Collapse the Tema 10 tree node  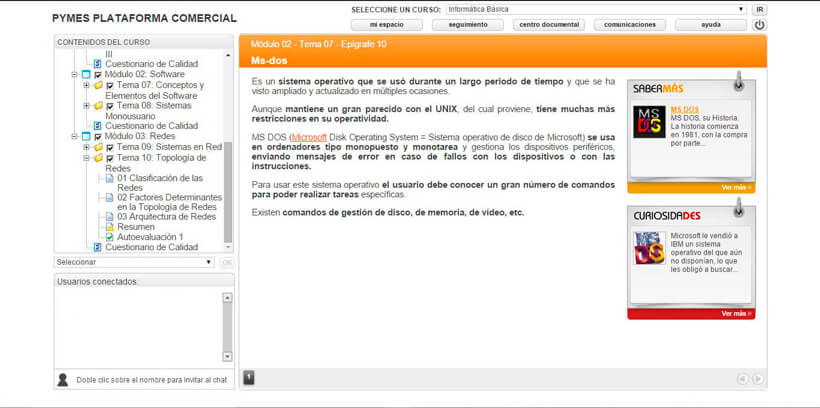click(87, 157)
